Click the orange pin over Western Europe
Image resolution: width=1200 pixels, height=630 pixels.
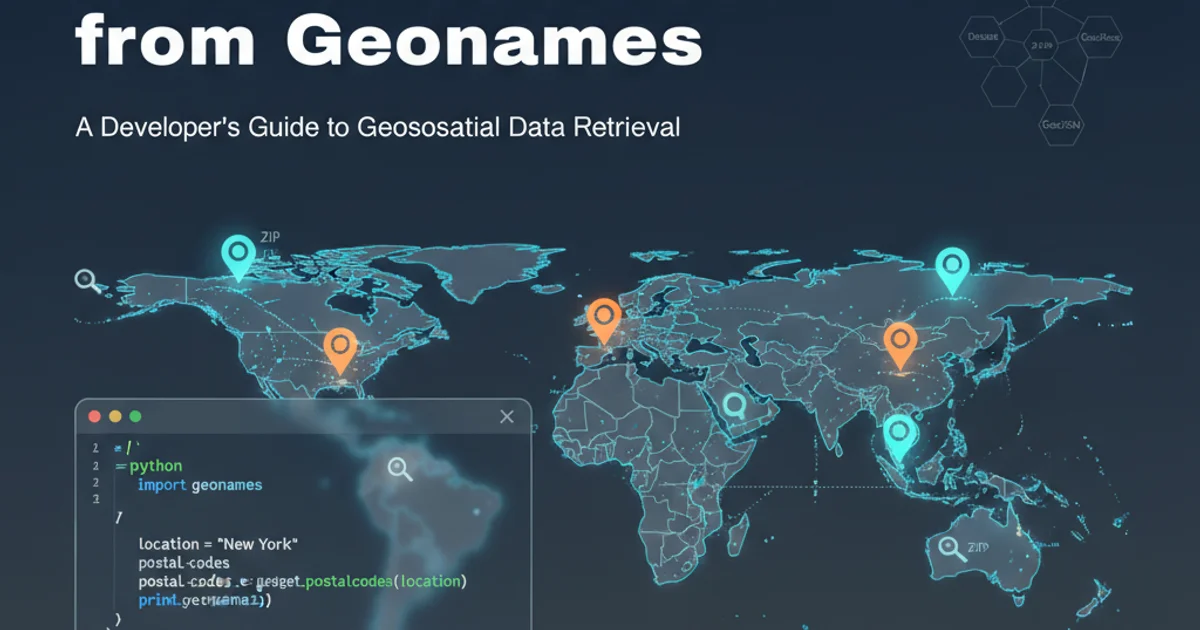click(x=603, y=317)
